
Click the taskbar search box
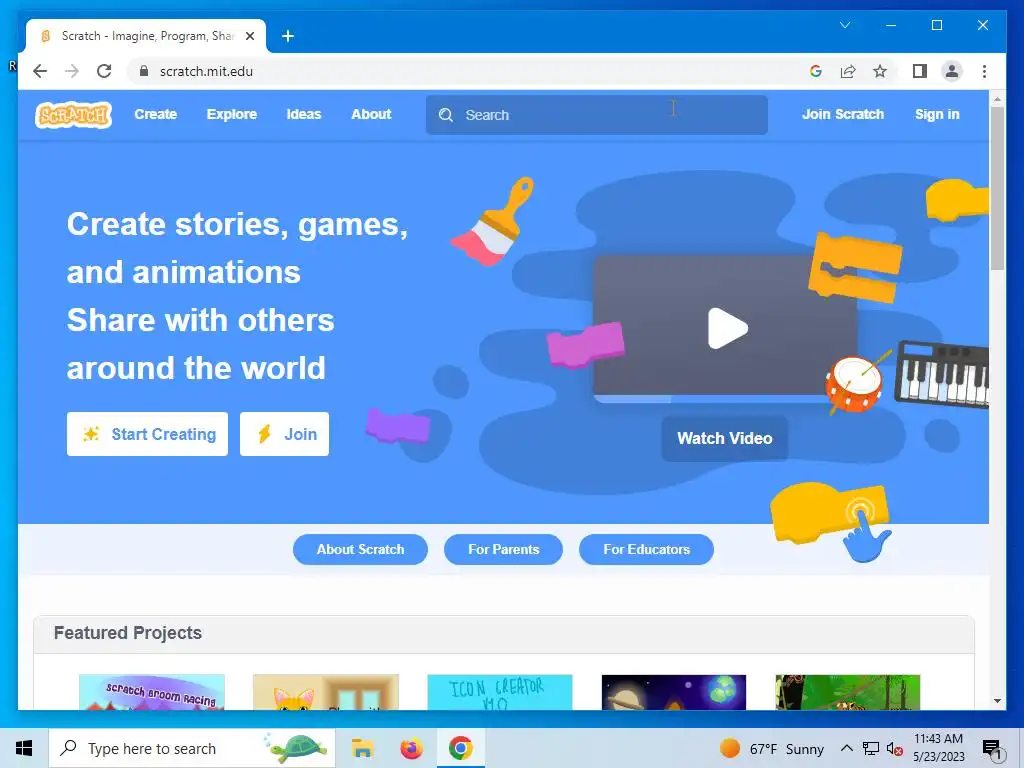point(192,748)
